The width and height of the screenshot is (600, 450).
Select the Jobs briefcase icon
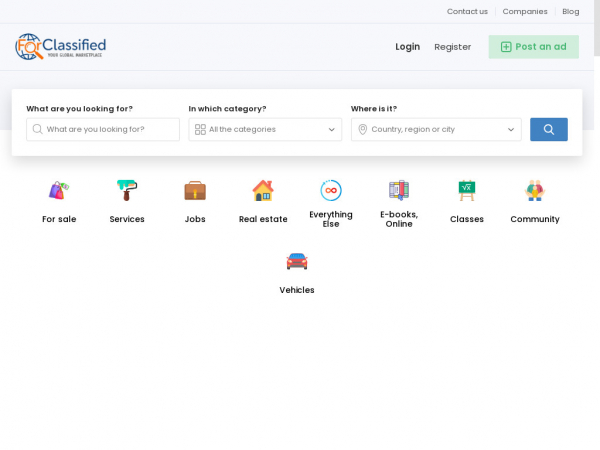(x=195, y=190)
